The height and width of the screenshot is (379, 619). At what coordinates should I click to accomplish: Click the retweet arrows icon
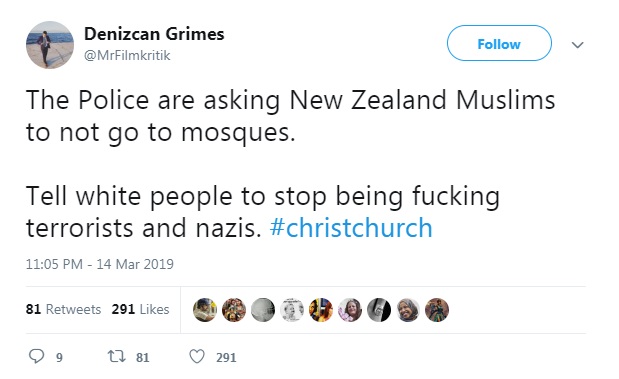[117, 356]
